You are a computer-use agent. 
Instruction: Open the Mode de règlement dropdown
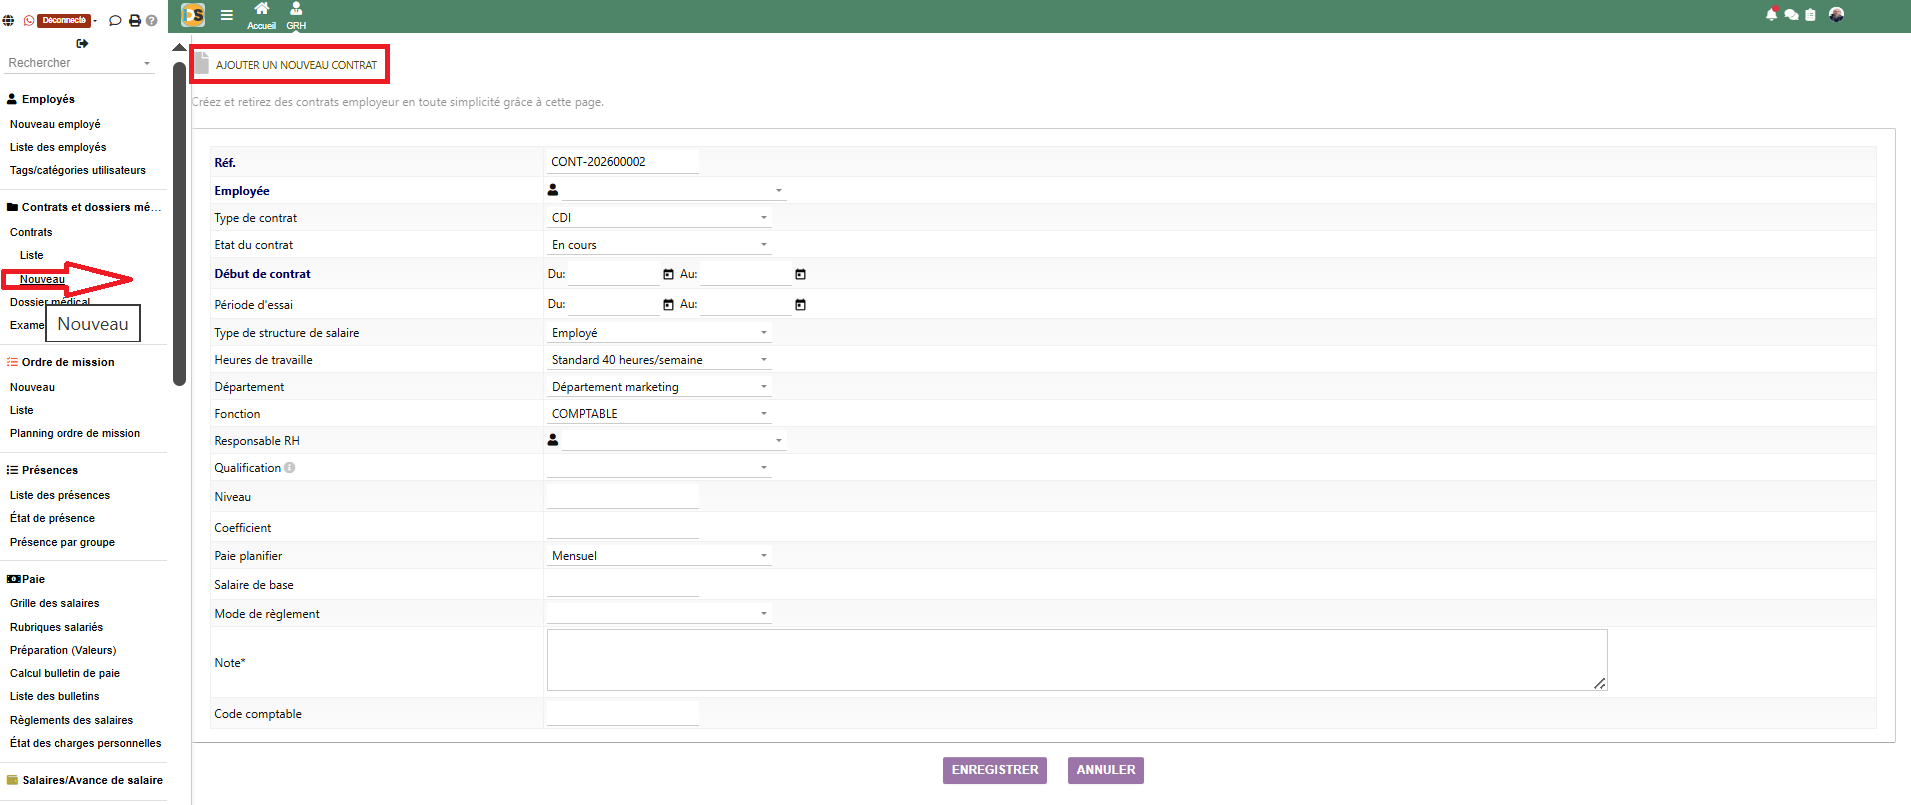tap(659, 613)
